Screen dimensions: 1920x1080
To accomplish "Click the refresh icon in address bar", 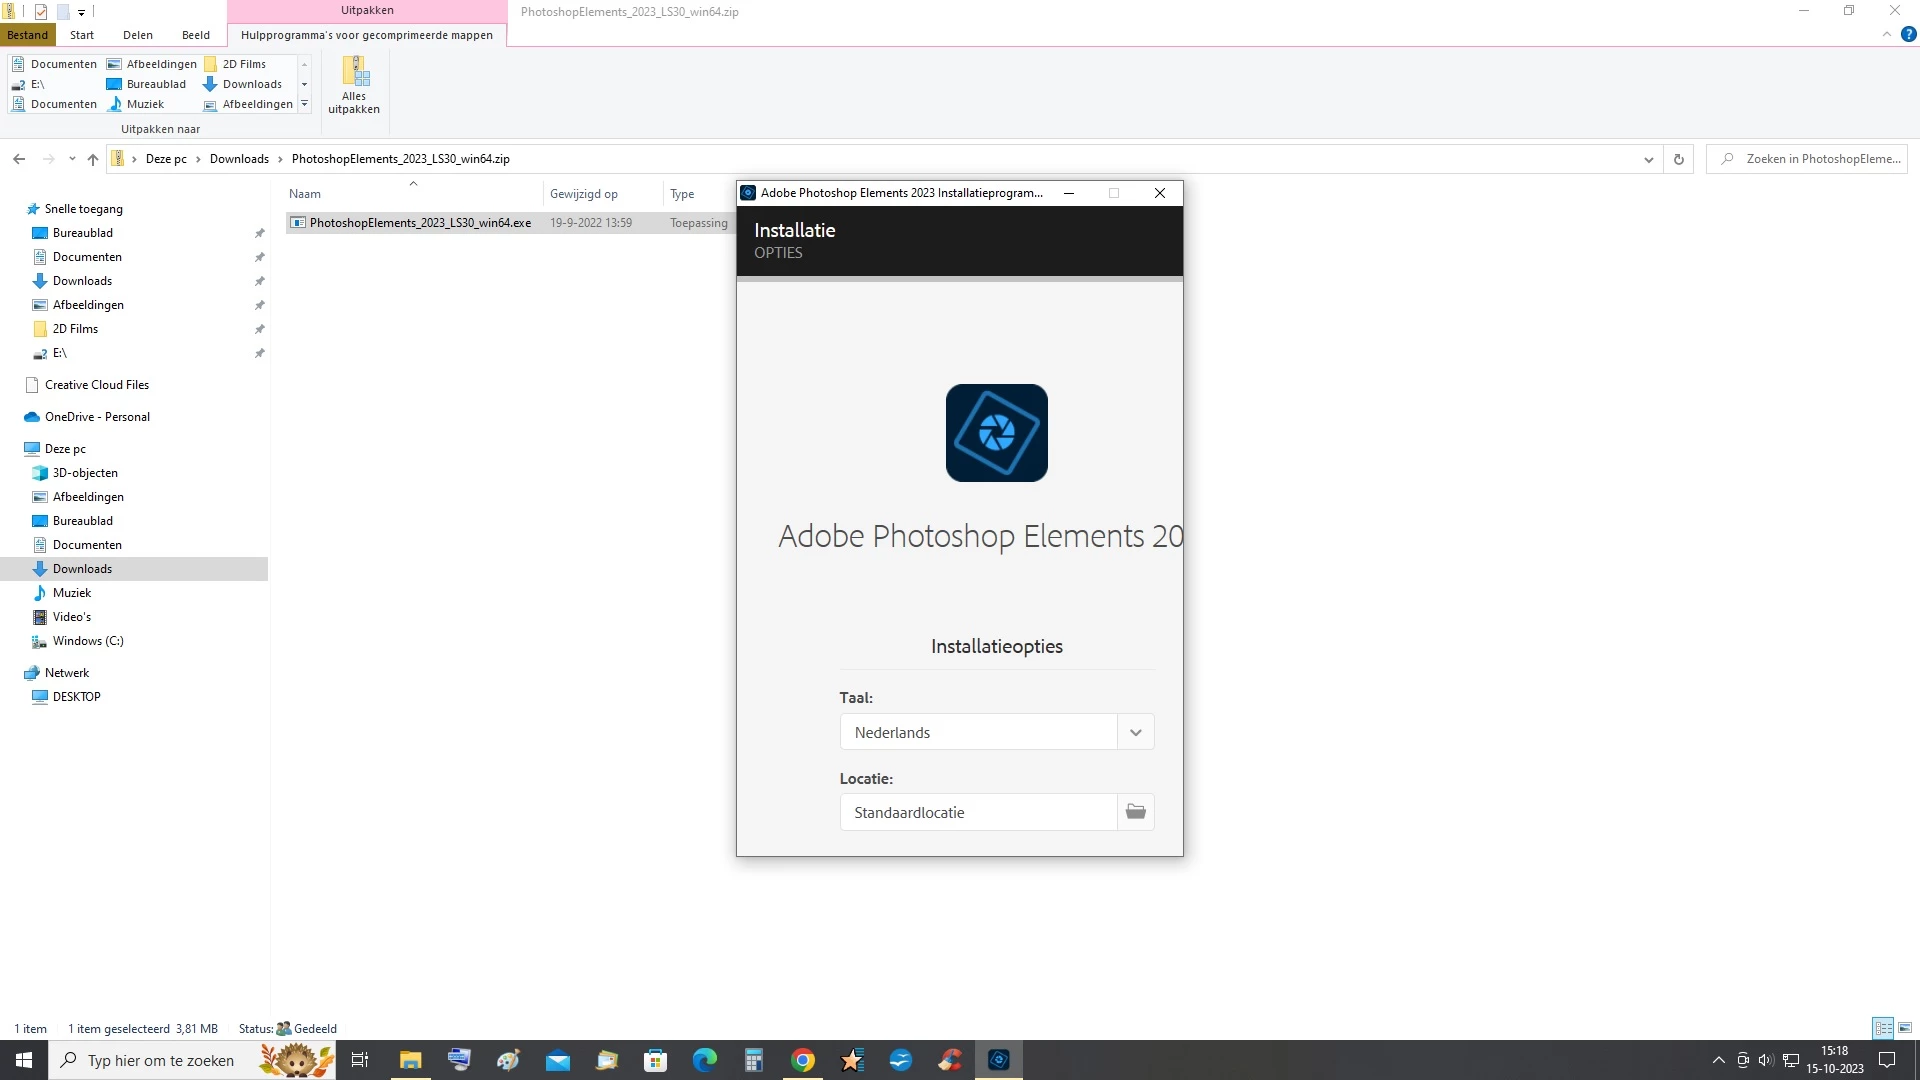I will pos(1679,159).
